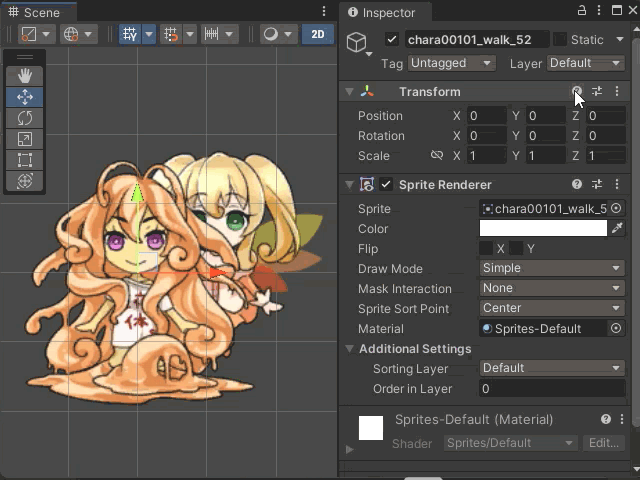
Task: Enable Flip Y checkbox
Action: coord(516,248)
